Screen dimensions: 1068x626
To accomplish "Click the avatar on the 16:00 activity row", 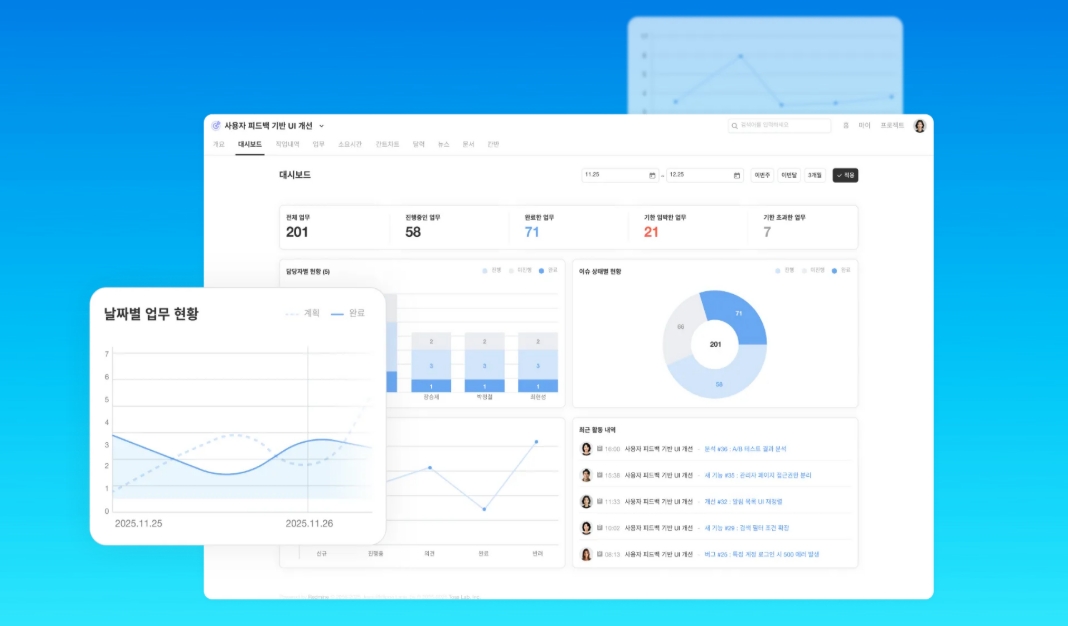I will (x=587, y=449).
